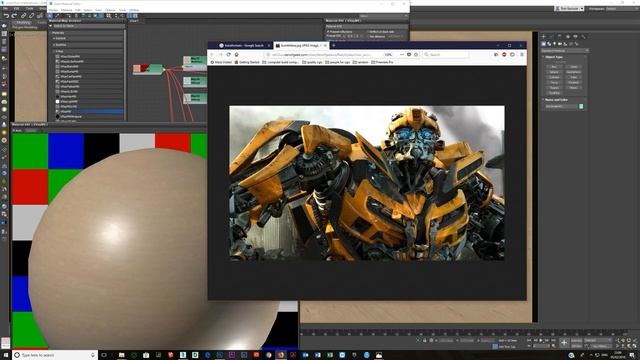Click the Teapot primitive button

click(x=554, y=87)
